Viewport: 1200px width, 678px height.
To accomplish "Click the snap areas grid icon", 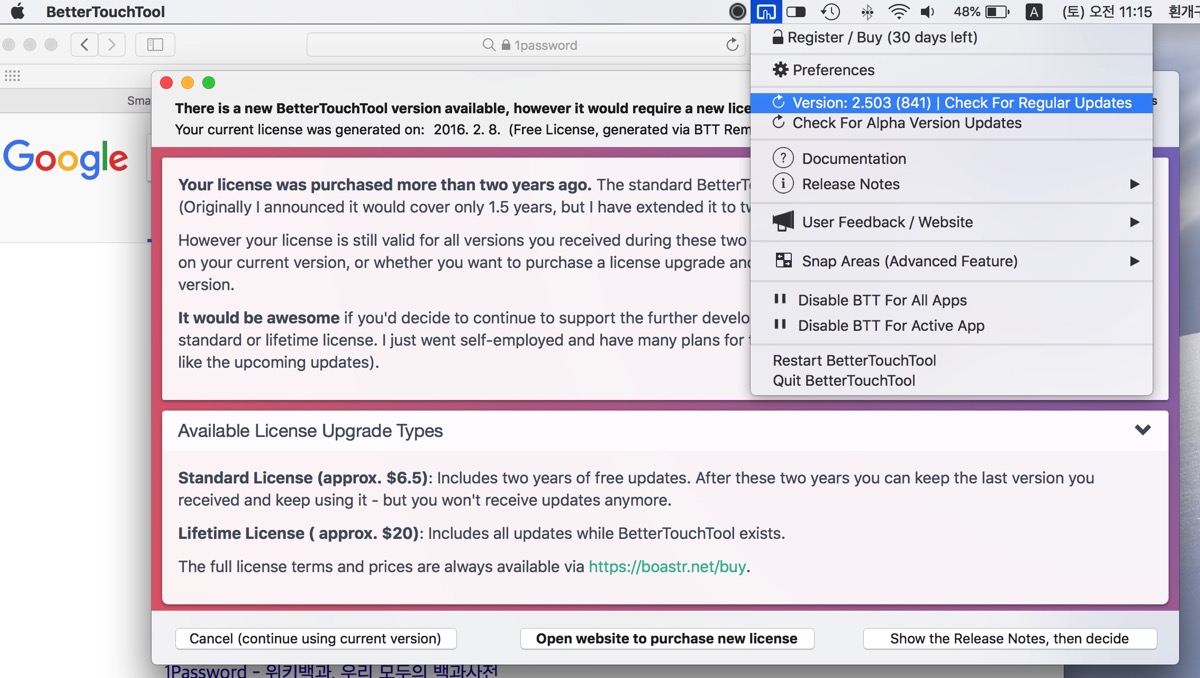I will pyautogui.click(x=783, y=261).
